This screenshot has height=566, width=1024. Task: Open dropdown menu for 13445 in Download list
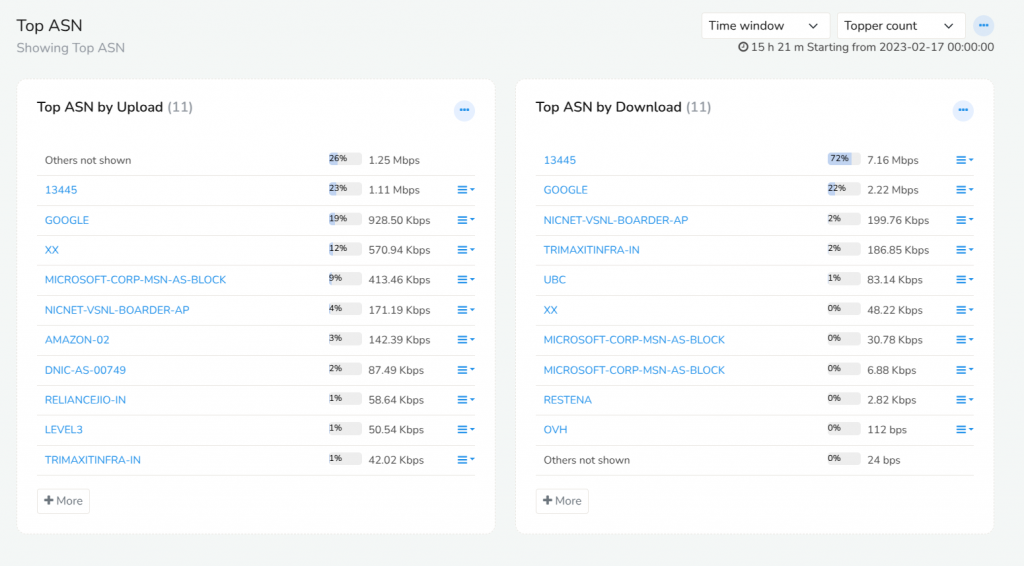pyautogui.click(x=965, y=160)
